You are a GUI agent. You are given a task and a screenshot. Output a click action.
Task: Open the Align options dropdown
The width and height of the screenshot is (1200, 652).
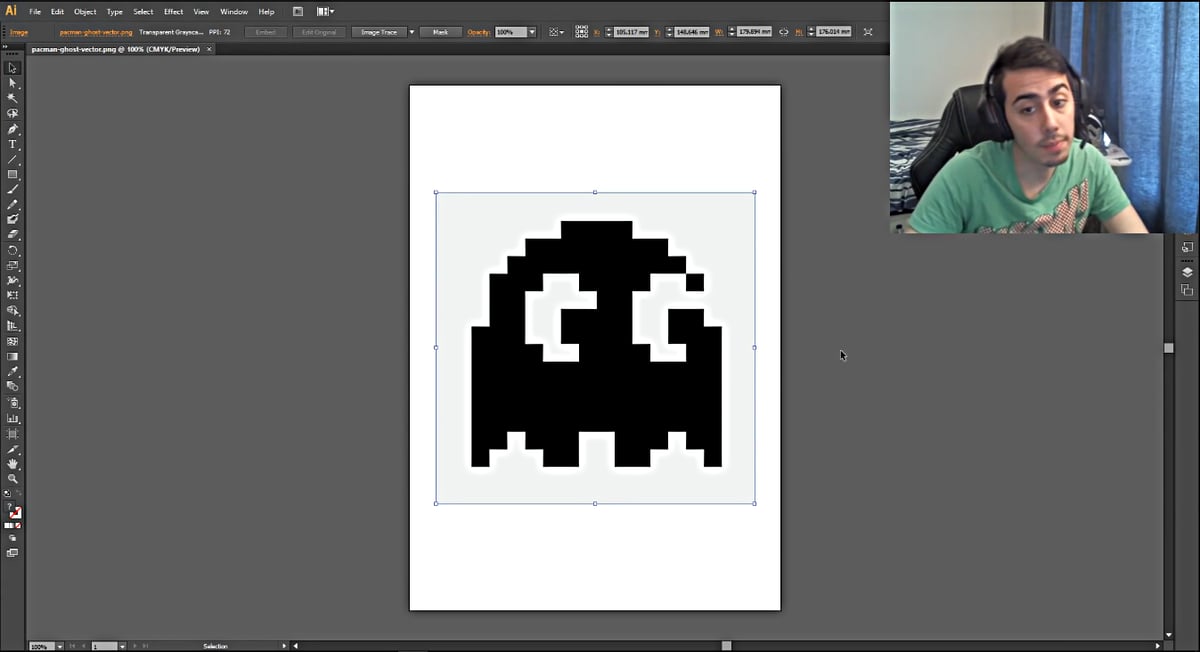coord(555,32)
